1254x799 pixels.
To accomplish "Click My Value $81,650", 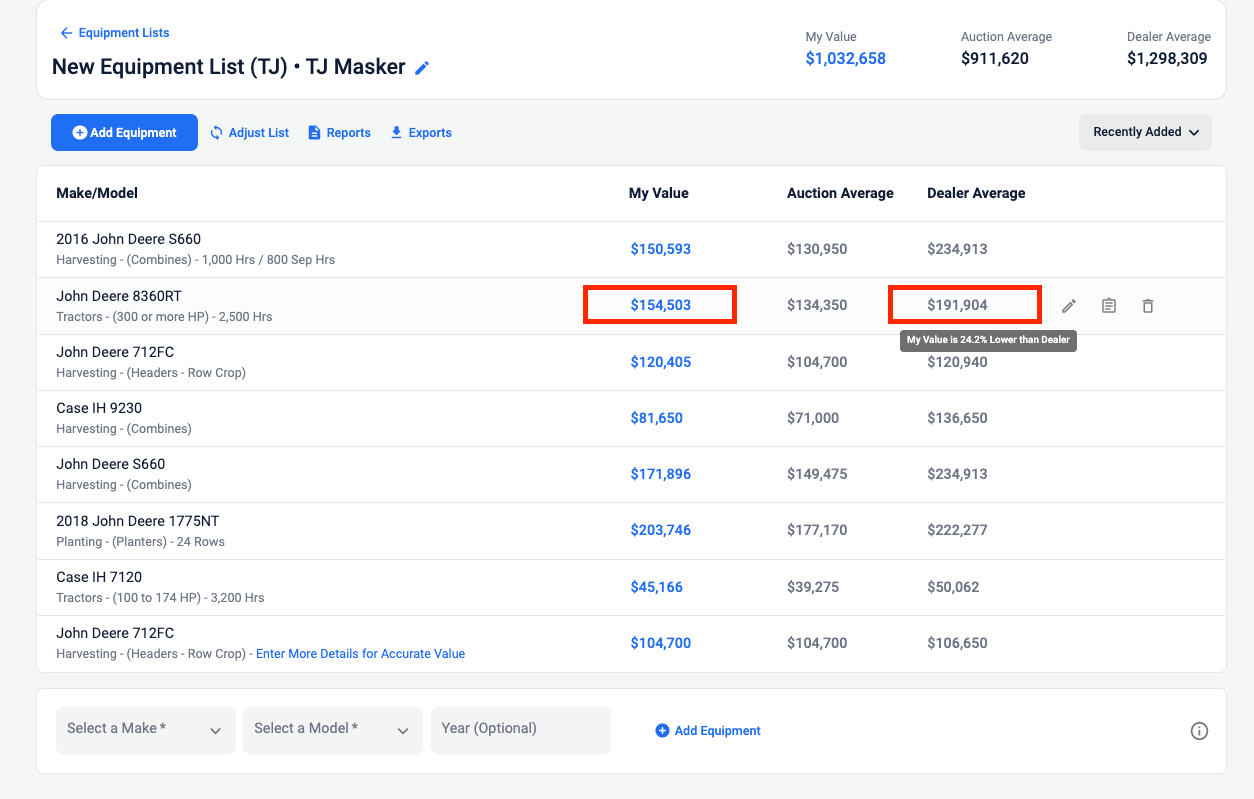I will [656, 418].
